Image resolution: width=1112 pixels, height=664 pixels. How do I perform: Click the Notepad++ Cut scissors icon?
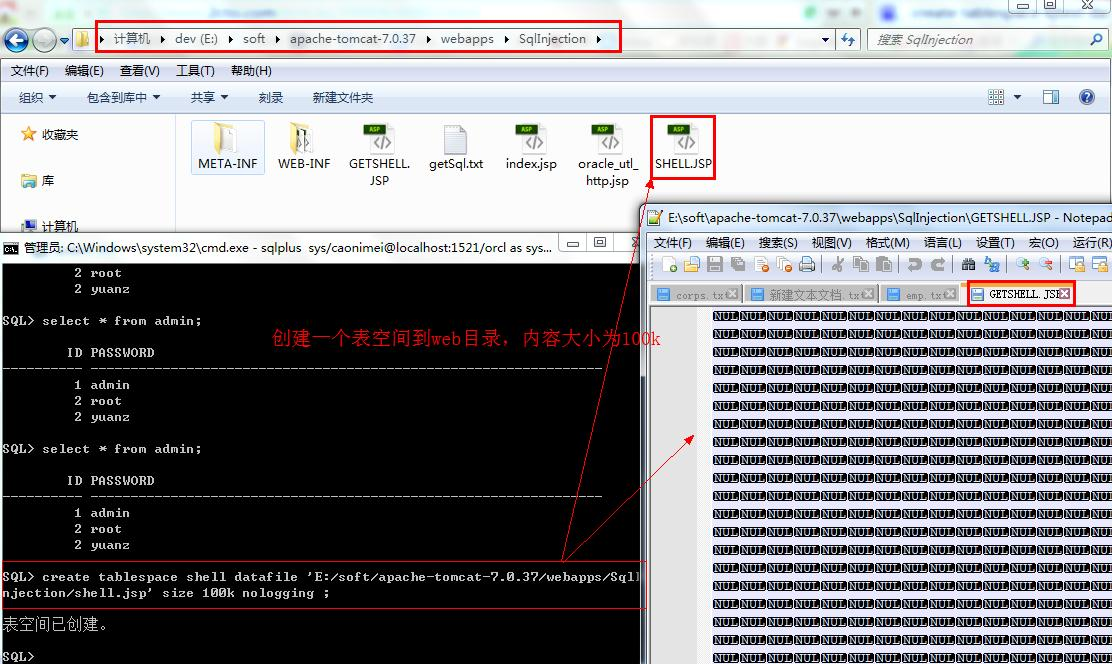click(838, 265)
